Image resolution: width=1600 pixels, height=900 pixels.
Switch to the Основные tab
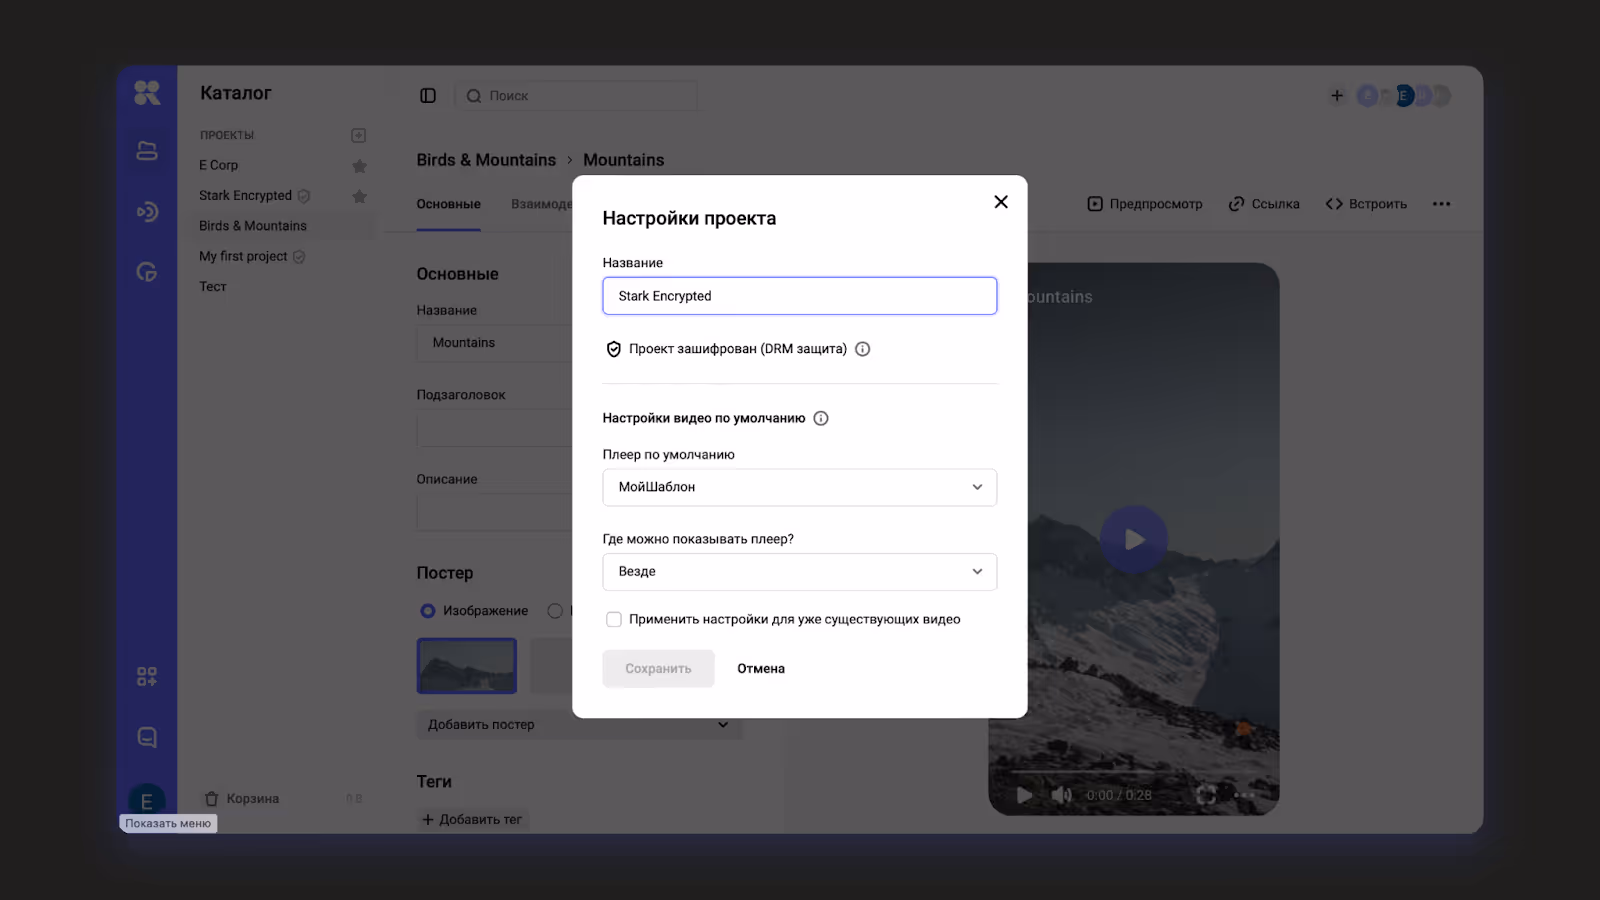[448, 204]
